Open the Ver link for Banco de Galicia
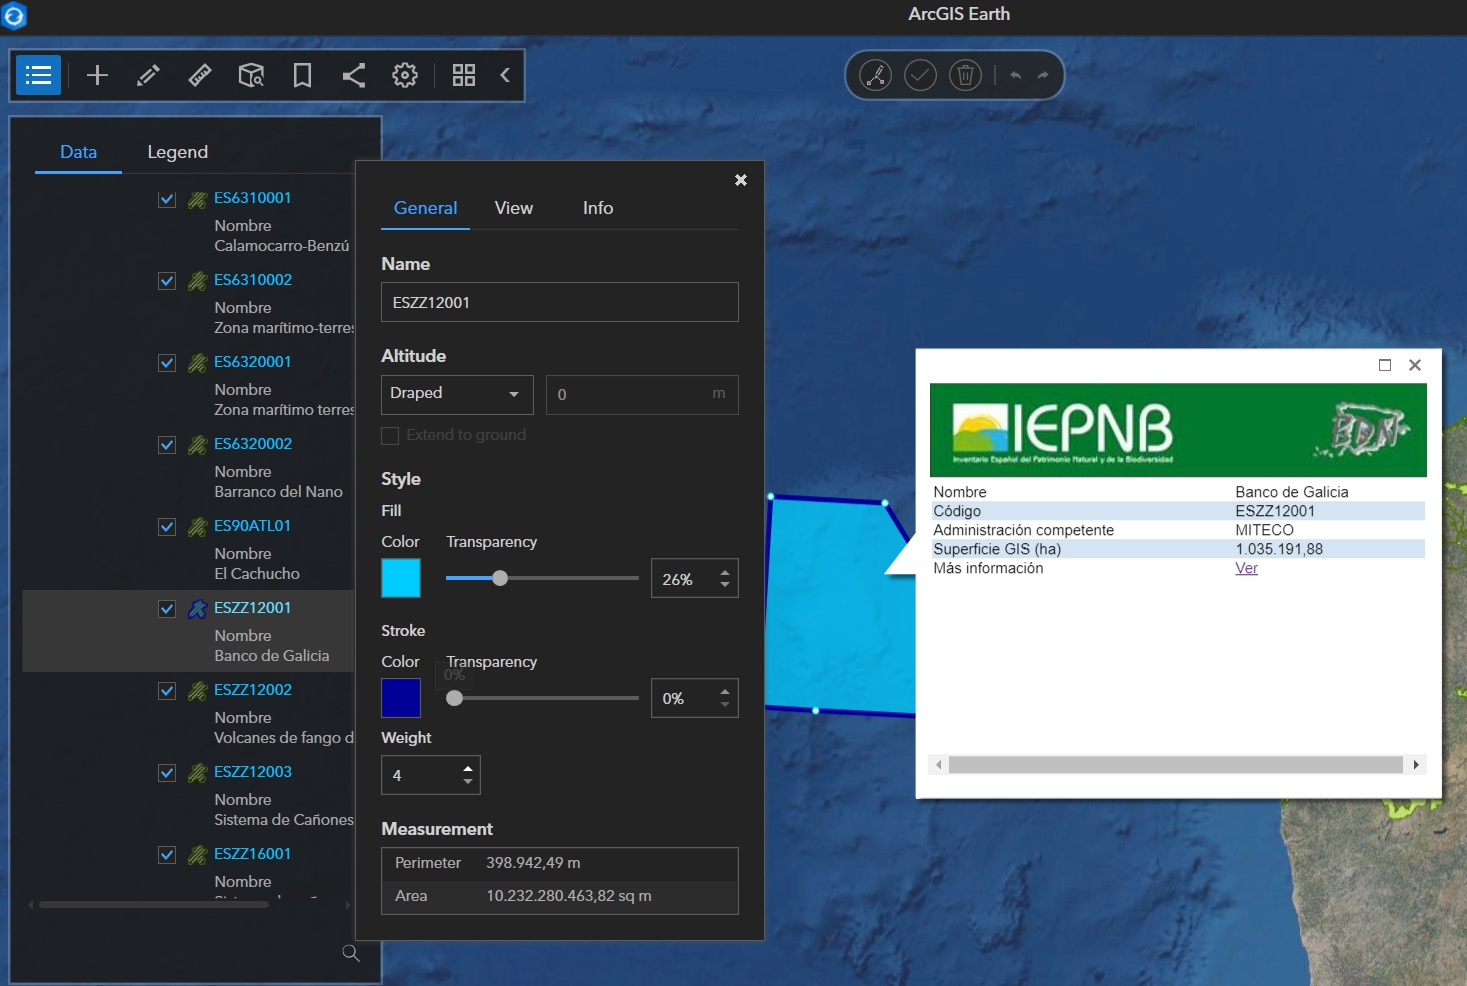 click(1246, 568)
